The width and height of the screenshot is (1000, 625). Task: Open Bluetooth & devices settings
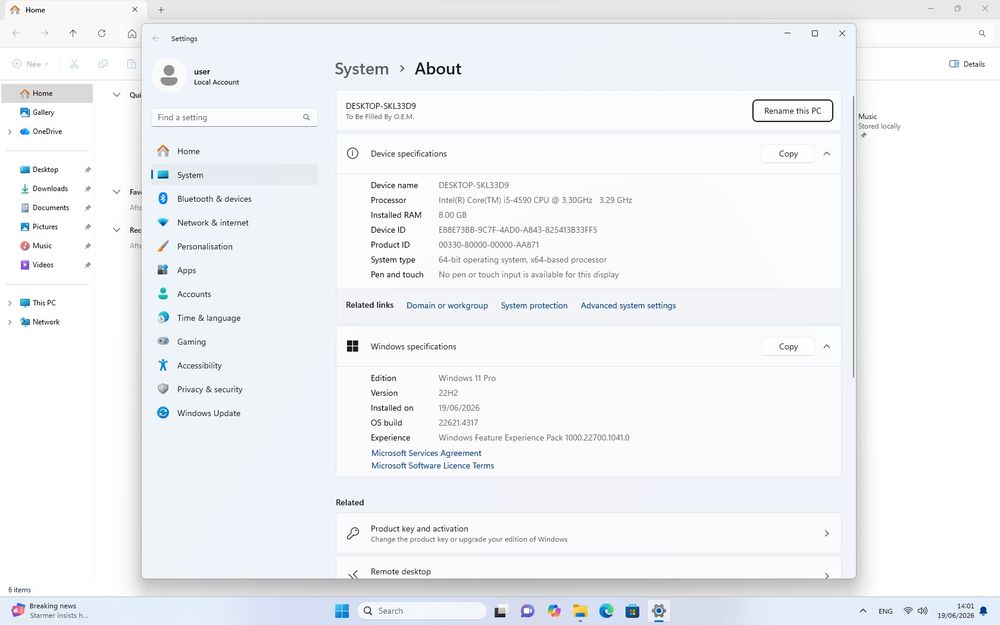click(x=234, y=199)
